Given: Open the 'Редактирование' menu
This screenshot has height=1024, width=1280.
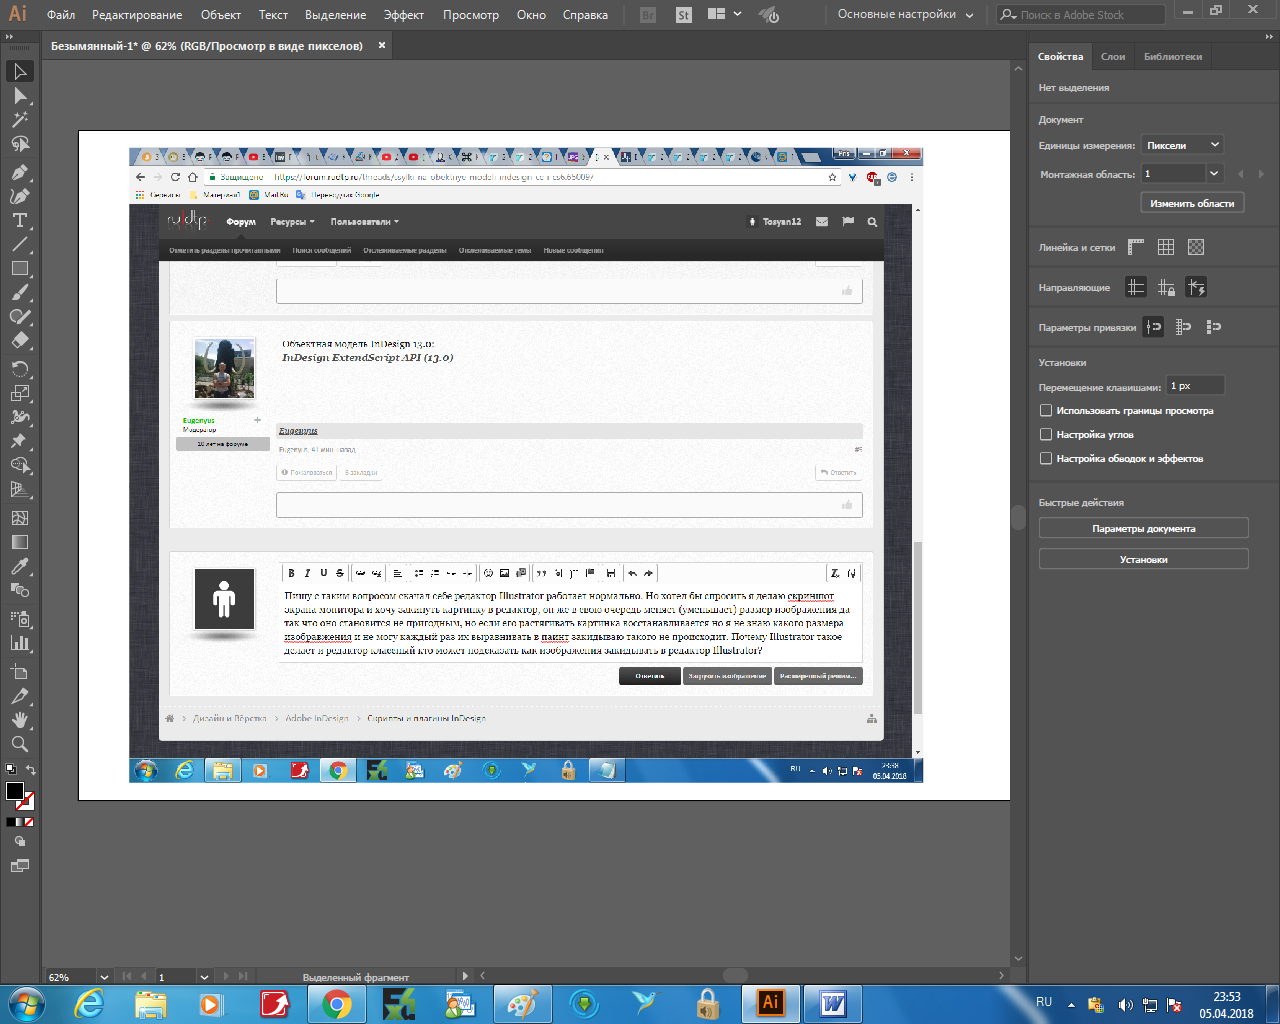Looking at the screenshot, I should point(137,15).
